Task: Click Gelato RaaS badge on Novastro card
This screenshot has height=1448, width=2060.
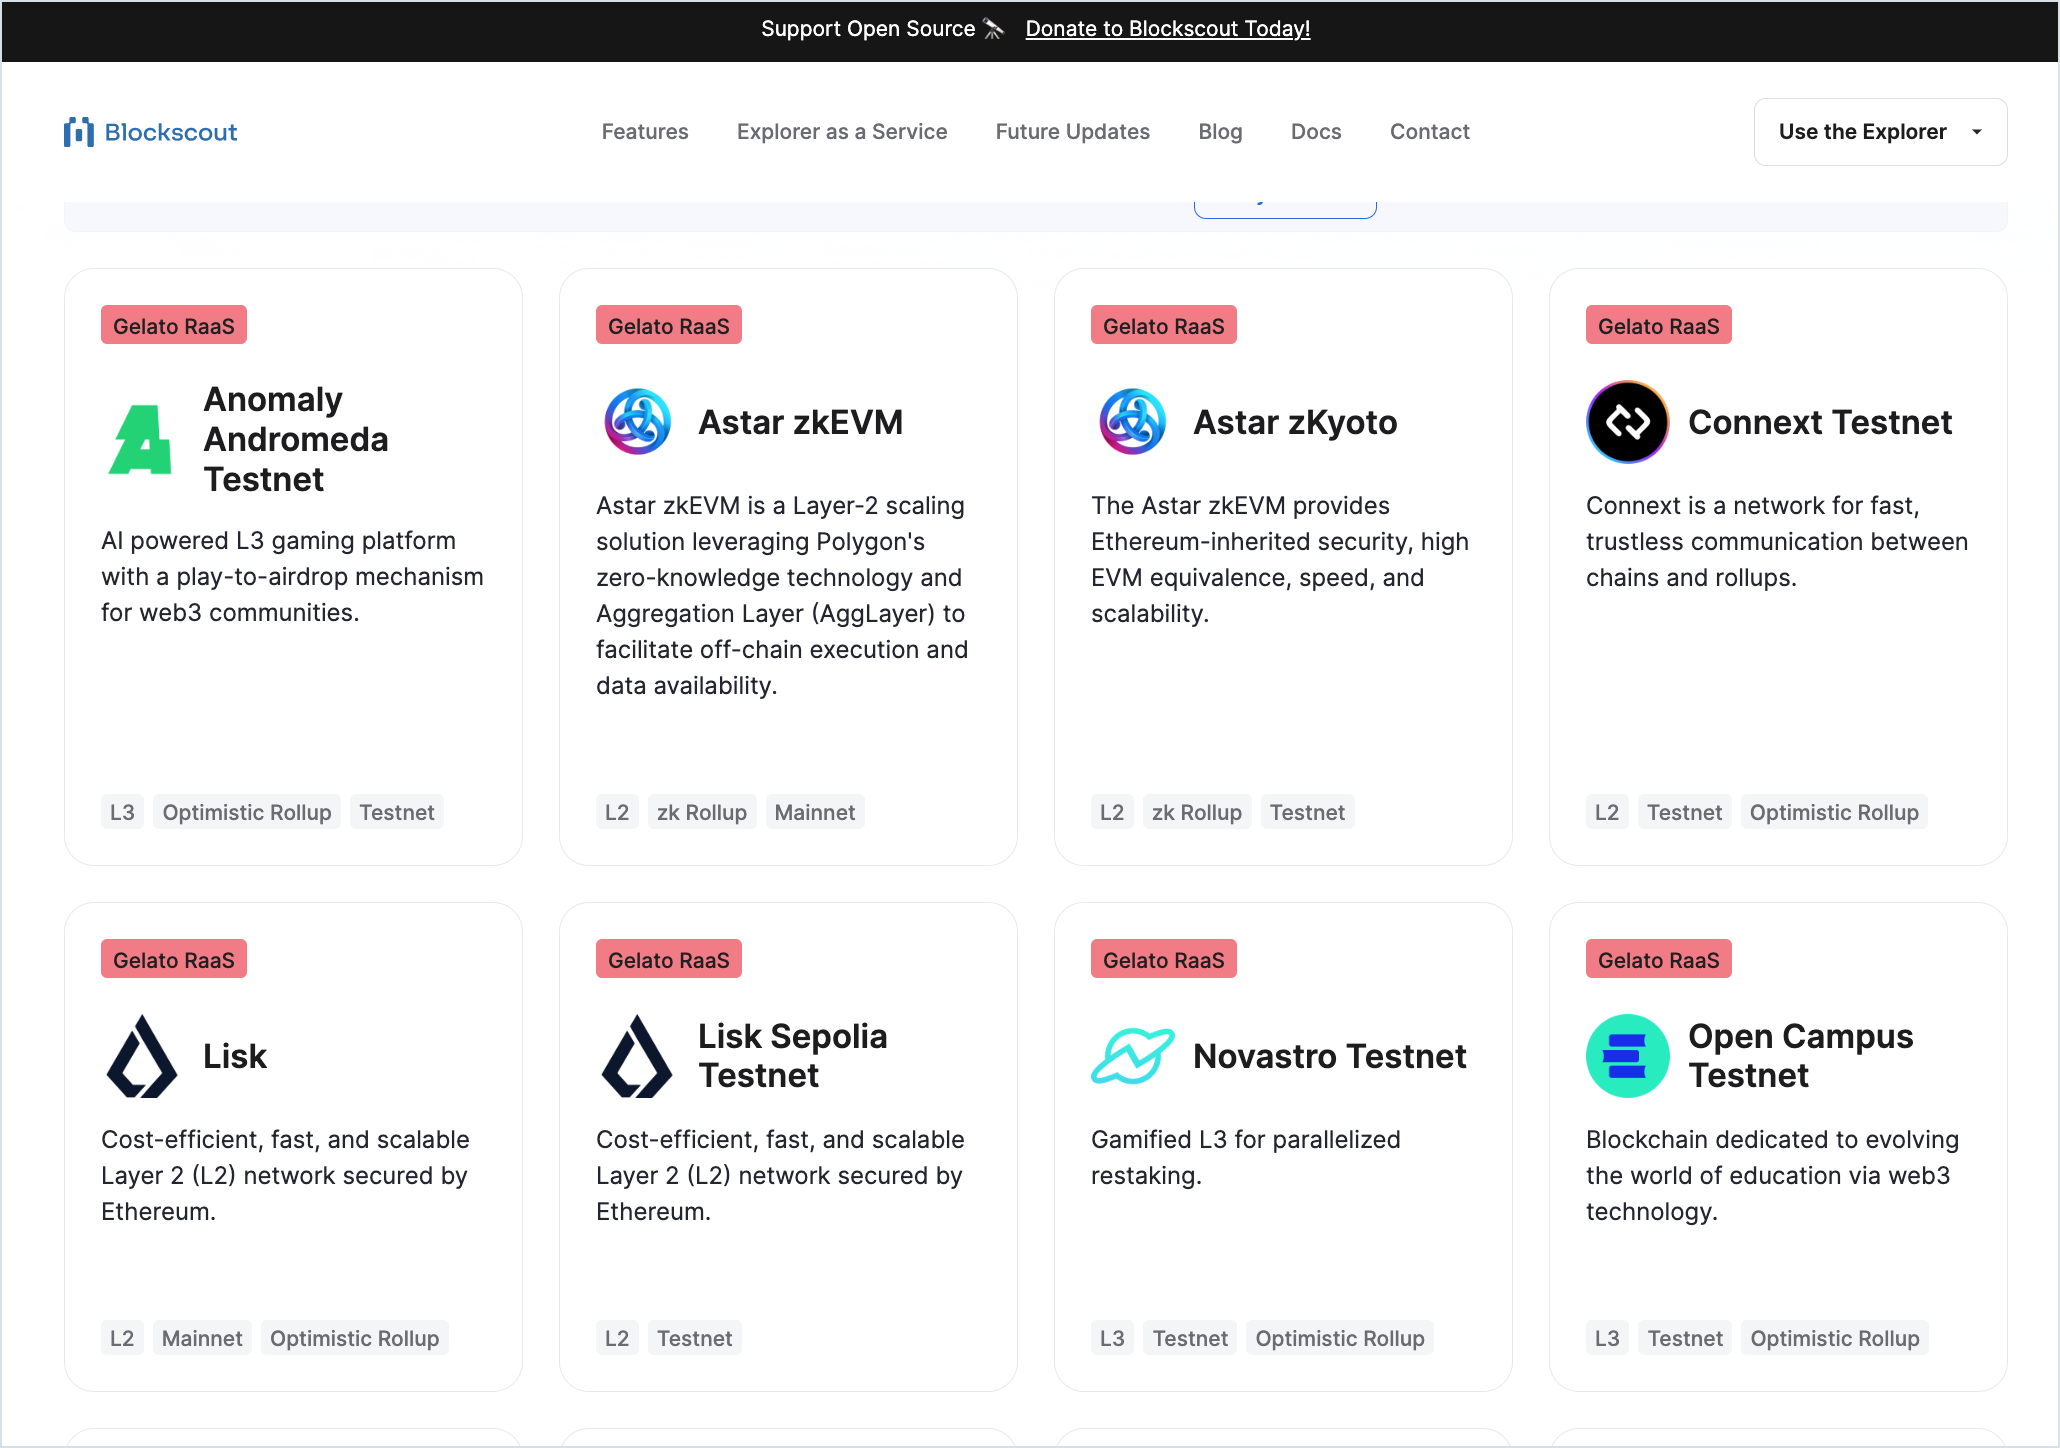Action: point(1164,959)
